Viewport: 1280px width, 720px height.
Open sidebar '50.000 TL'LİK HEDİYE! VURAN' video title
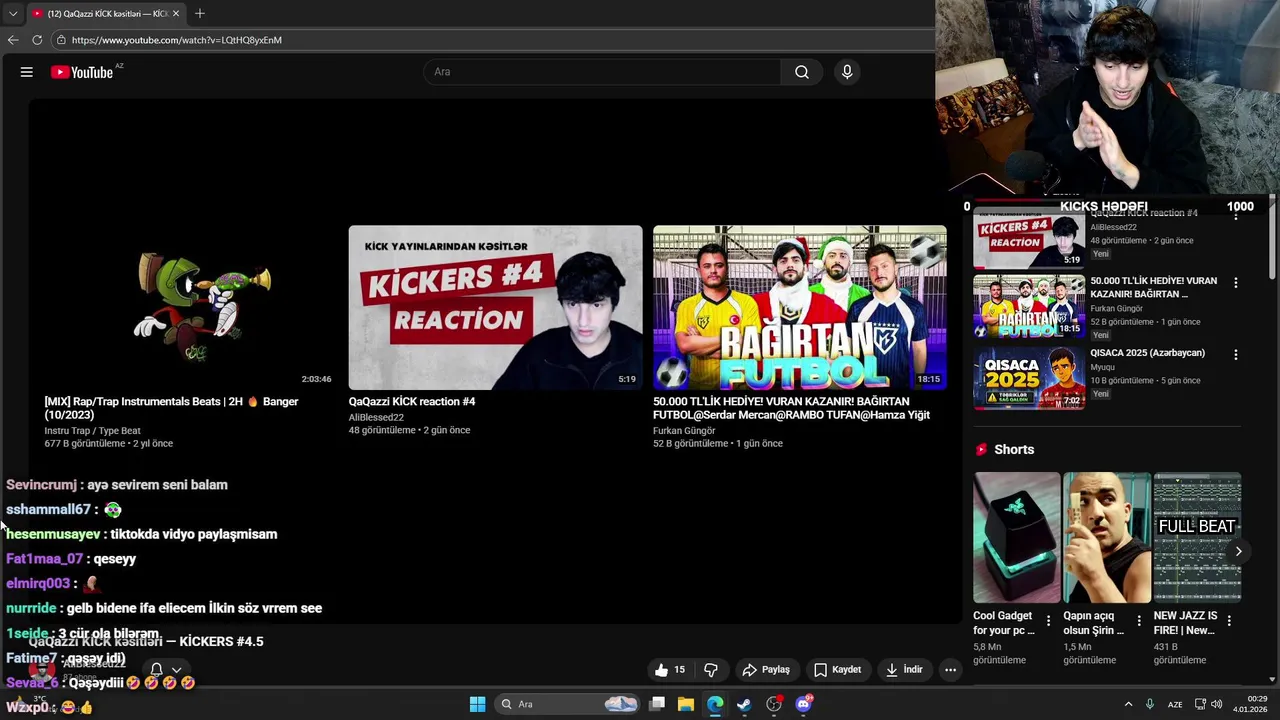[1154, 288]
